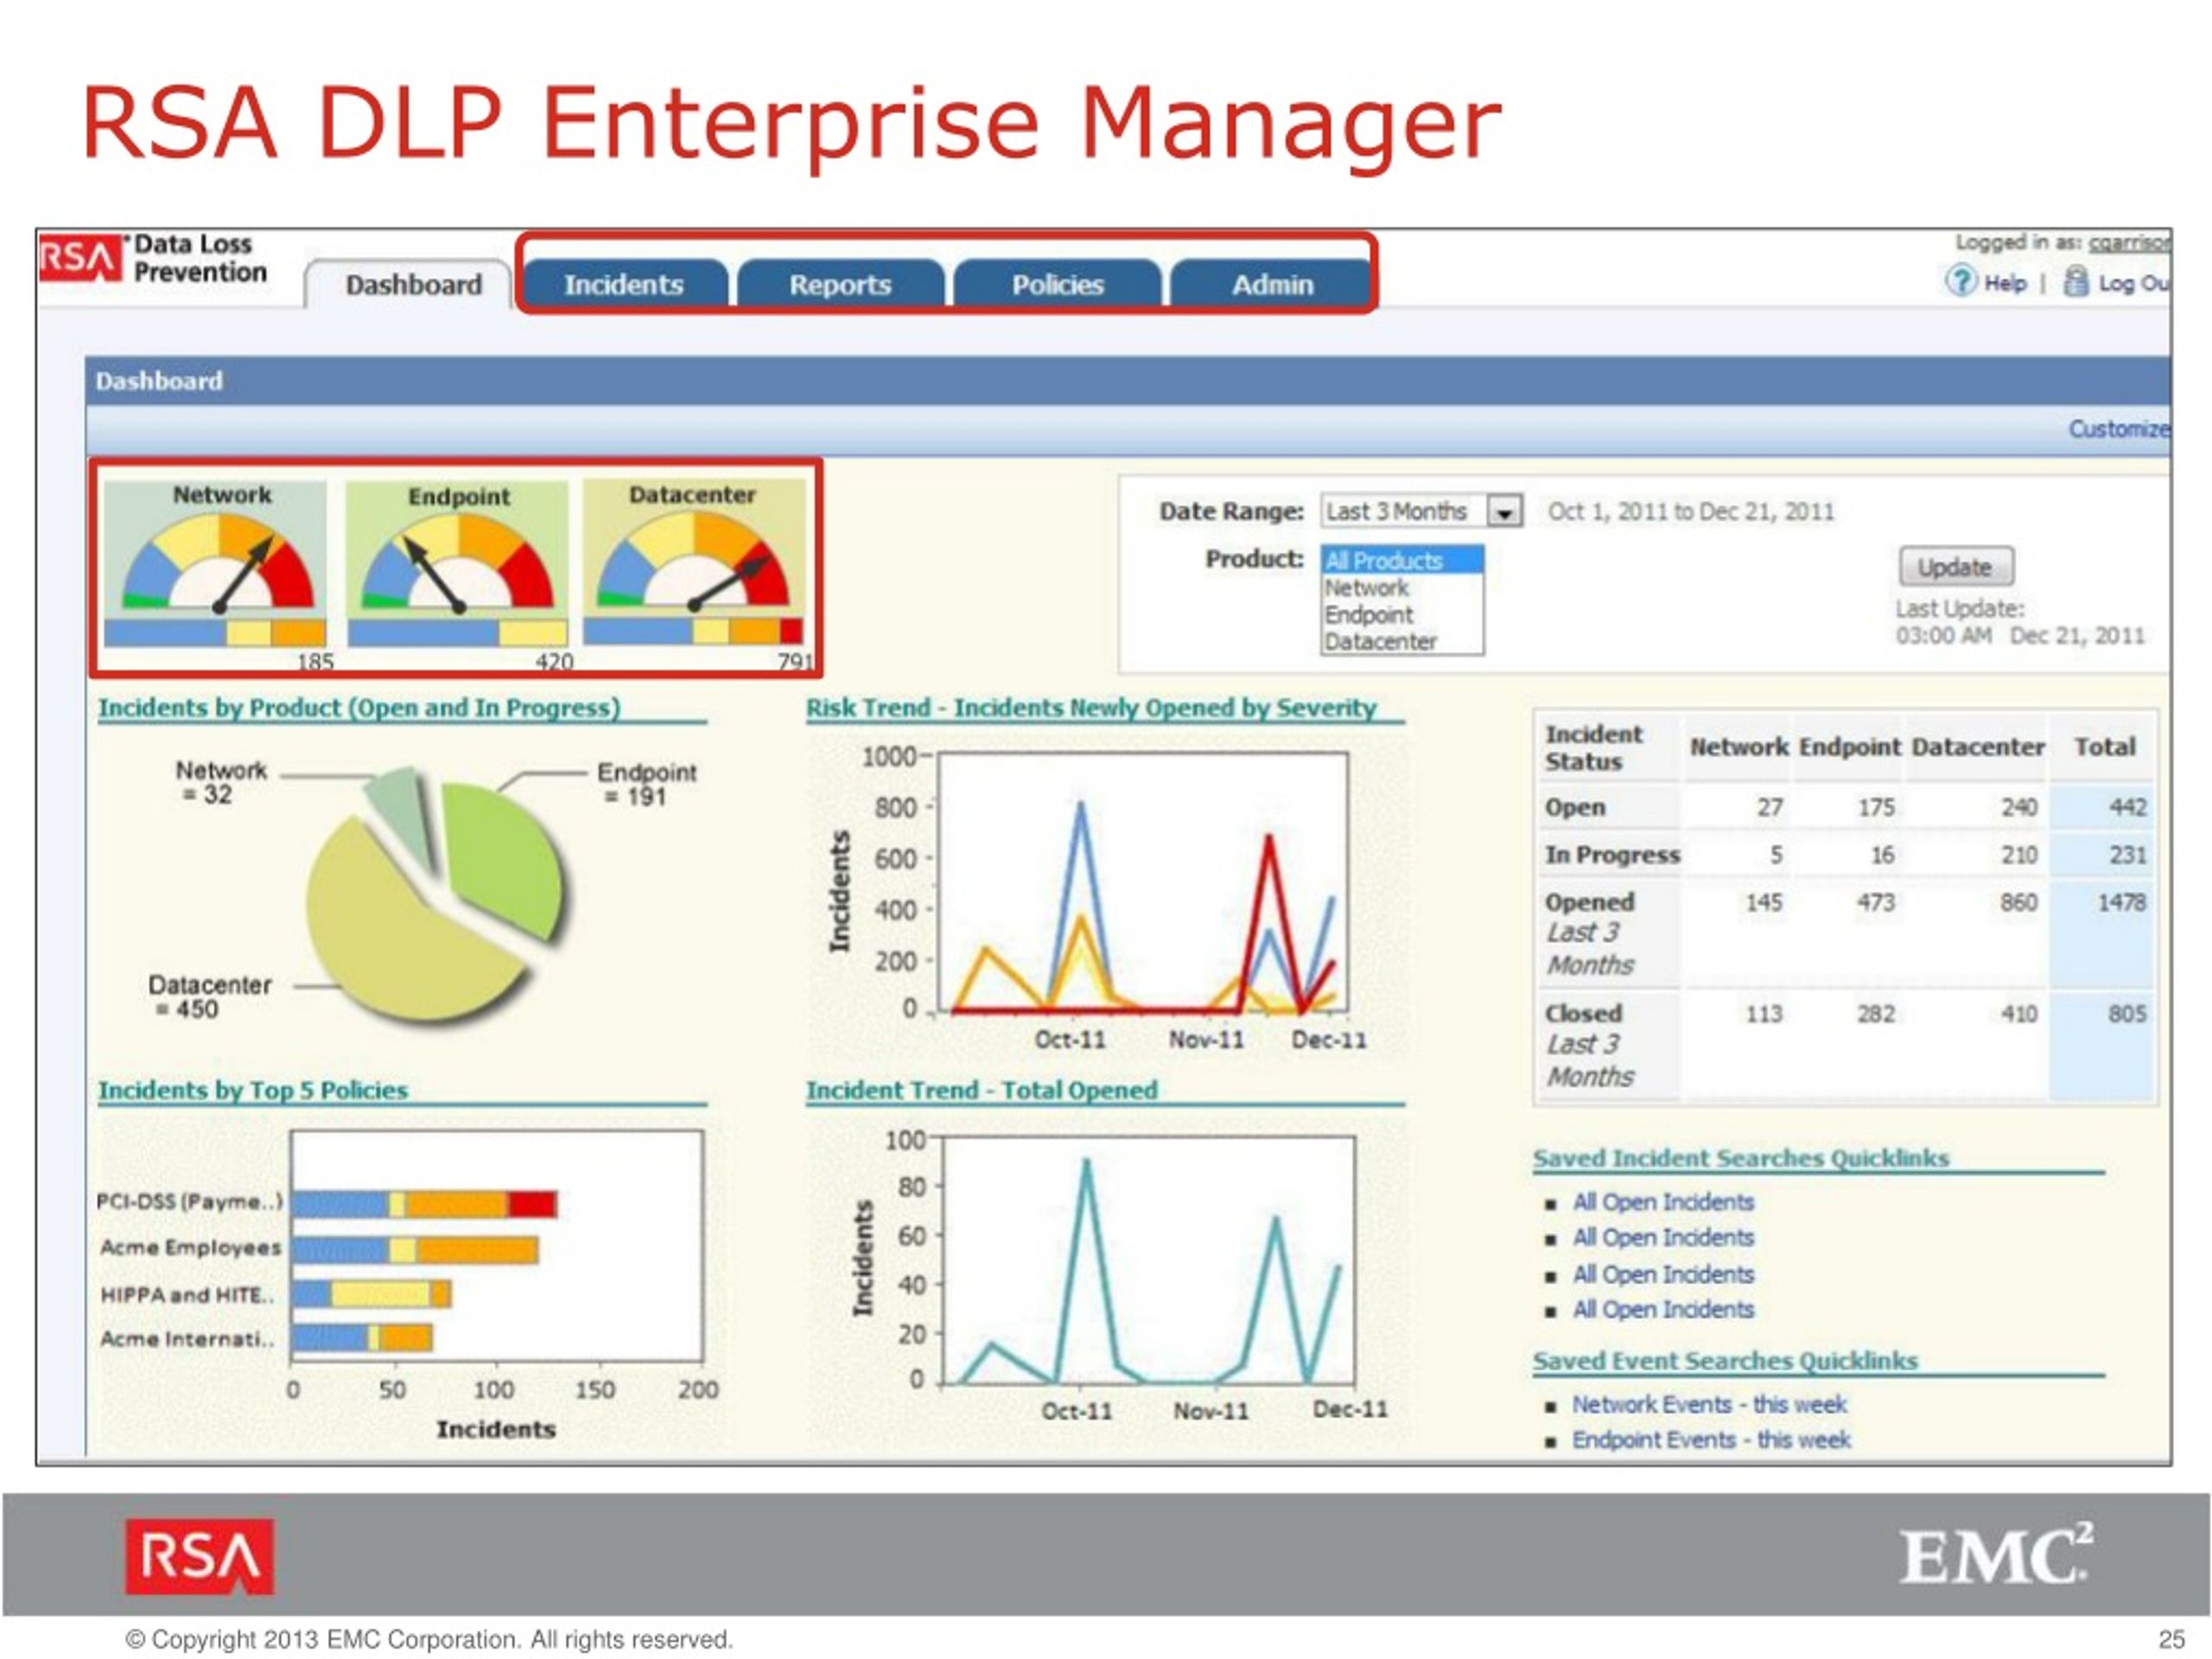
Task: Select All Products in Product list
Action: coord(1401,560)
